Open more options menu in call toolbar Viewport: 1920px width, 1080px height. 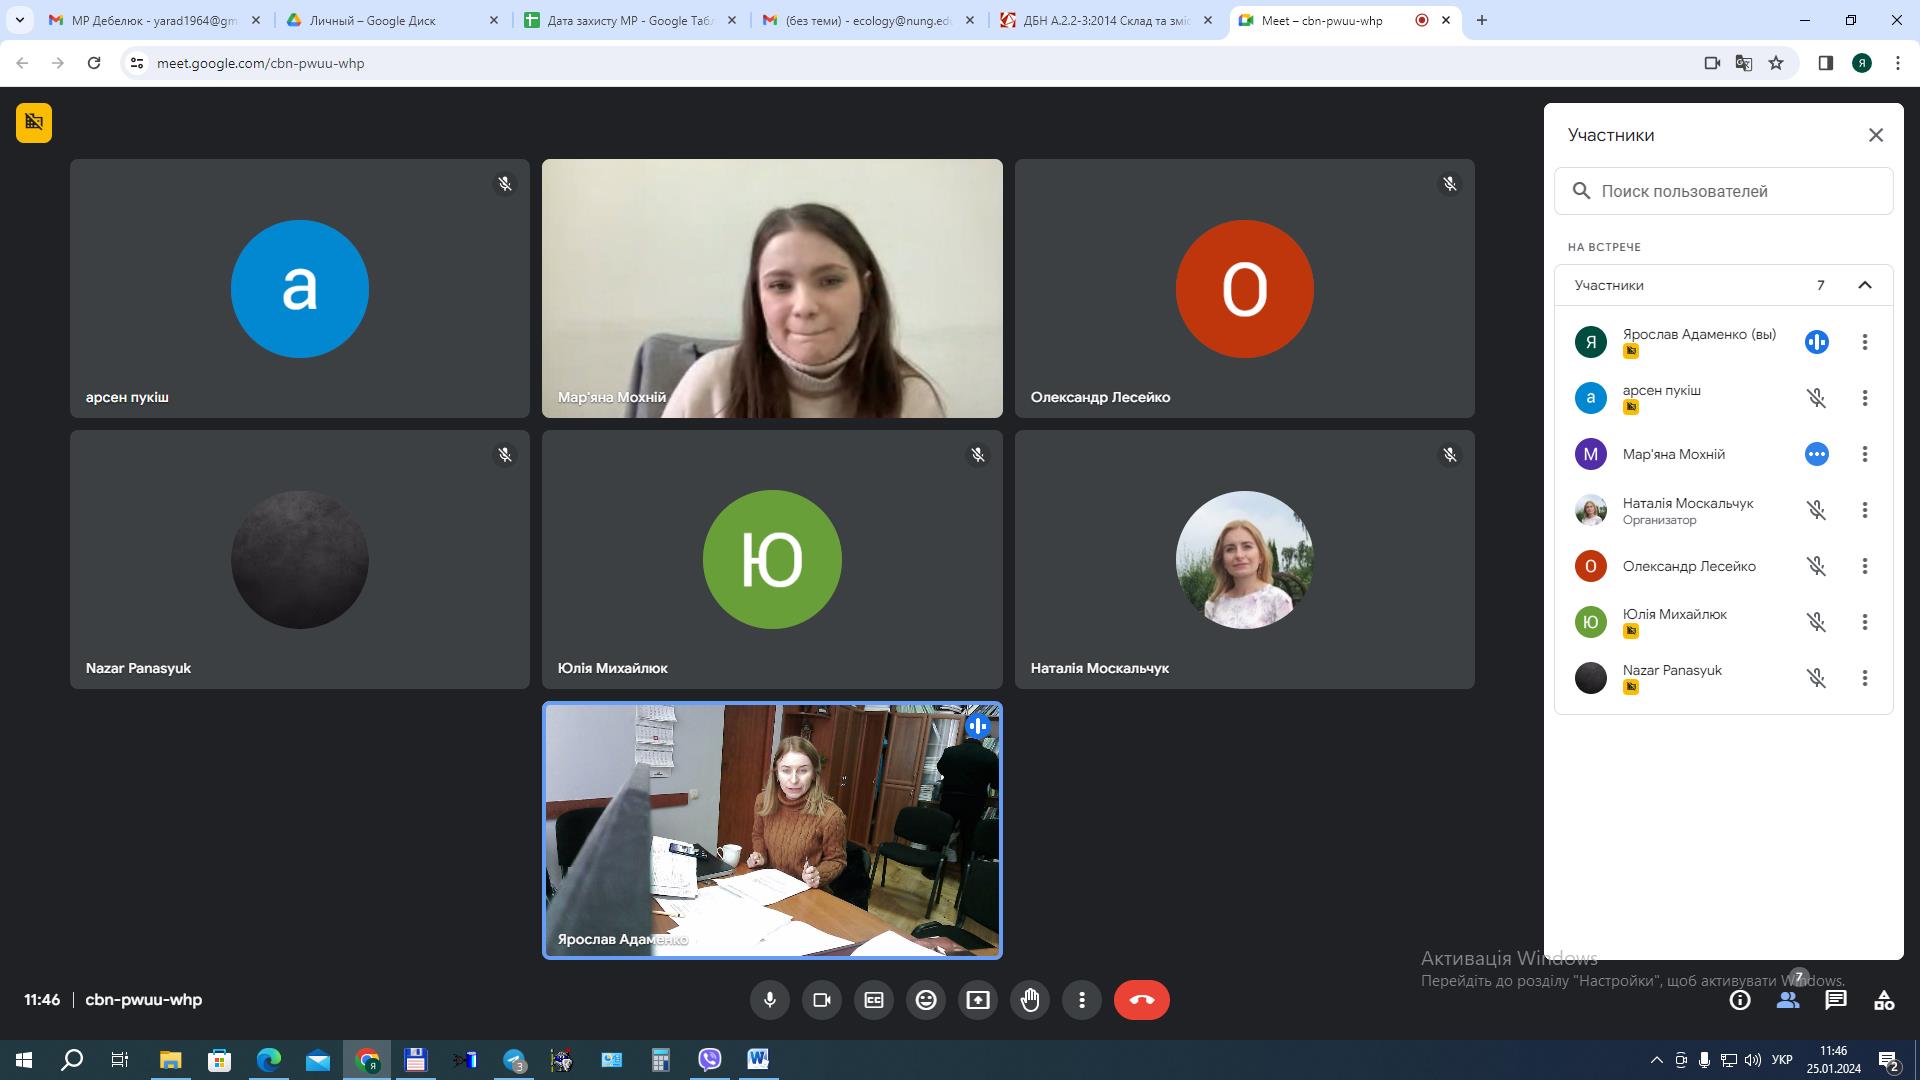[1082, 1000]
